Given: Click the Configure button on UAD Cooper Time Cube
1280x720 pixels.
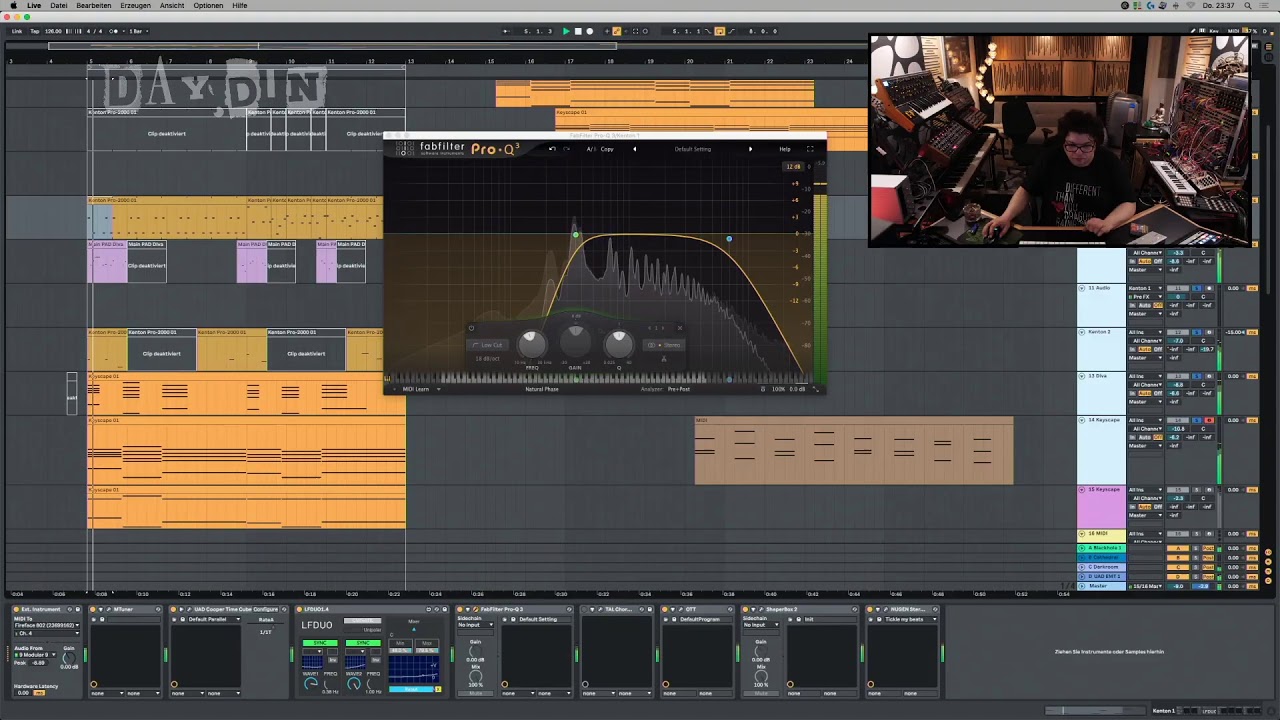Looking at the screenshot, I should click(x=266, y=609).
